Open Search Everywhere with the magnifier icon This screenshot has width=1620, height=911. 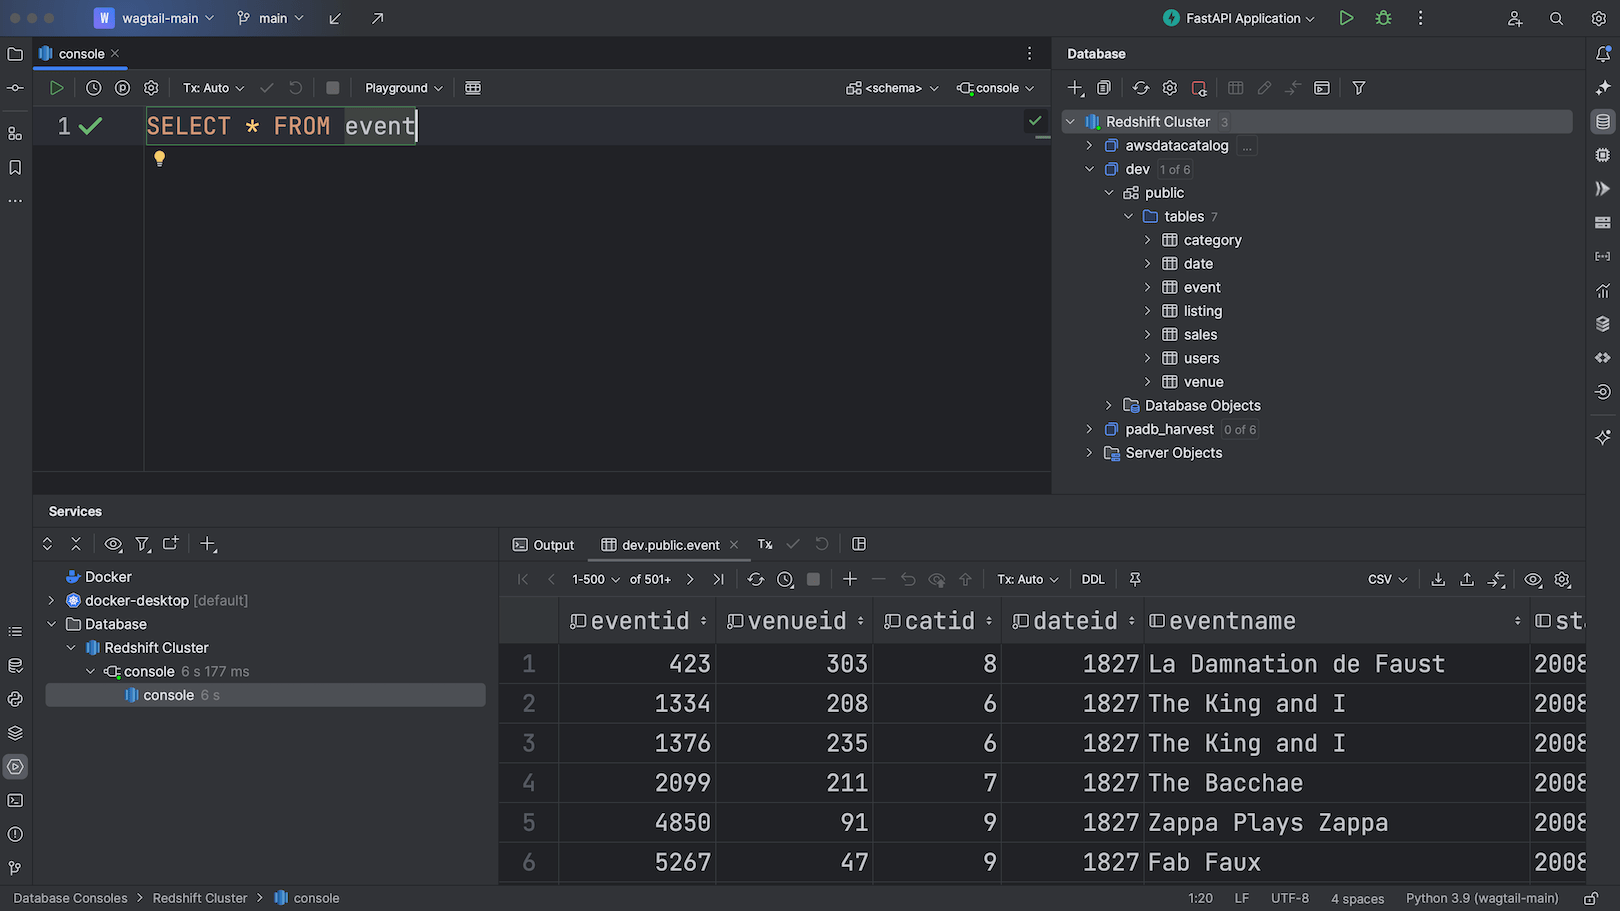(1556, 18)
